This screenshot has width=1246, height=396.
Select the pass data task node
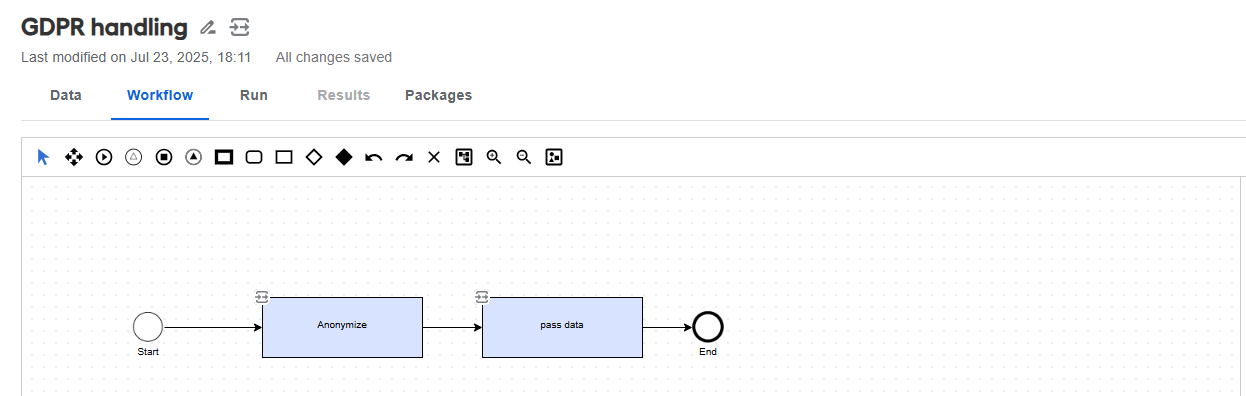[x=562, y=327]
